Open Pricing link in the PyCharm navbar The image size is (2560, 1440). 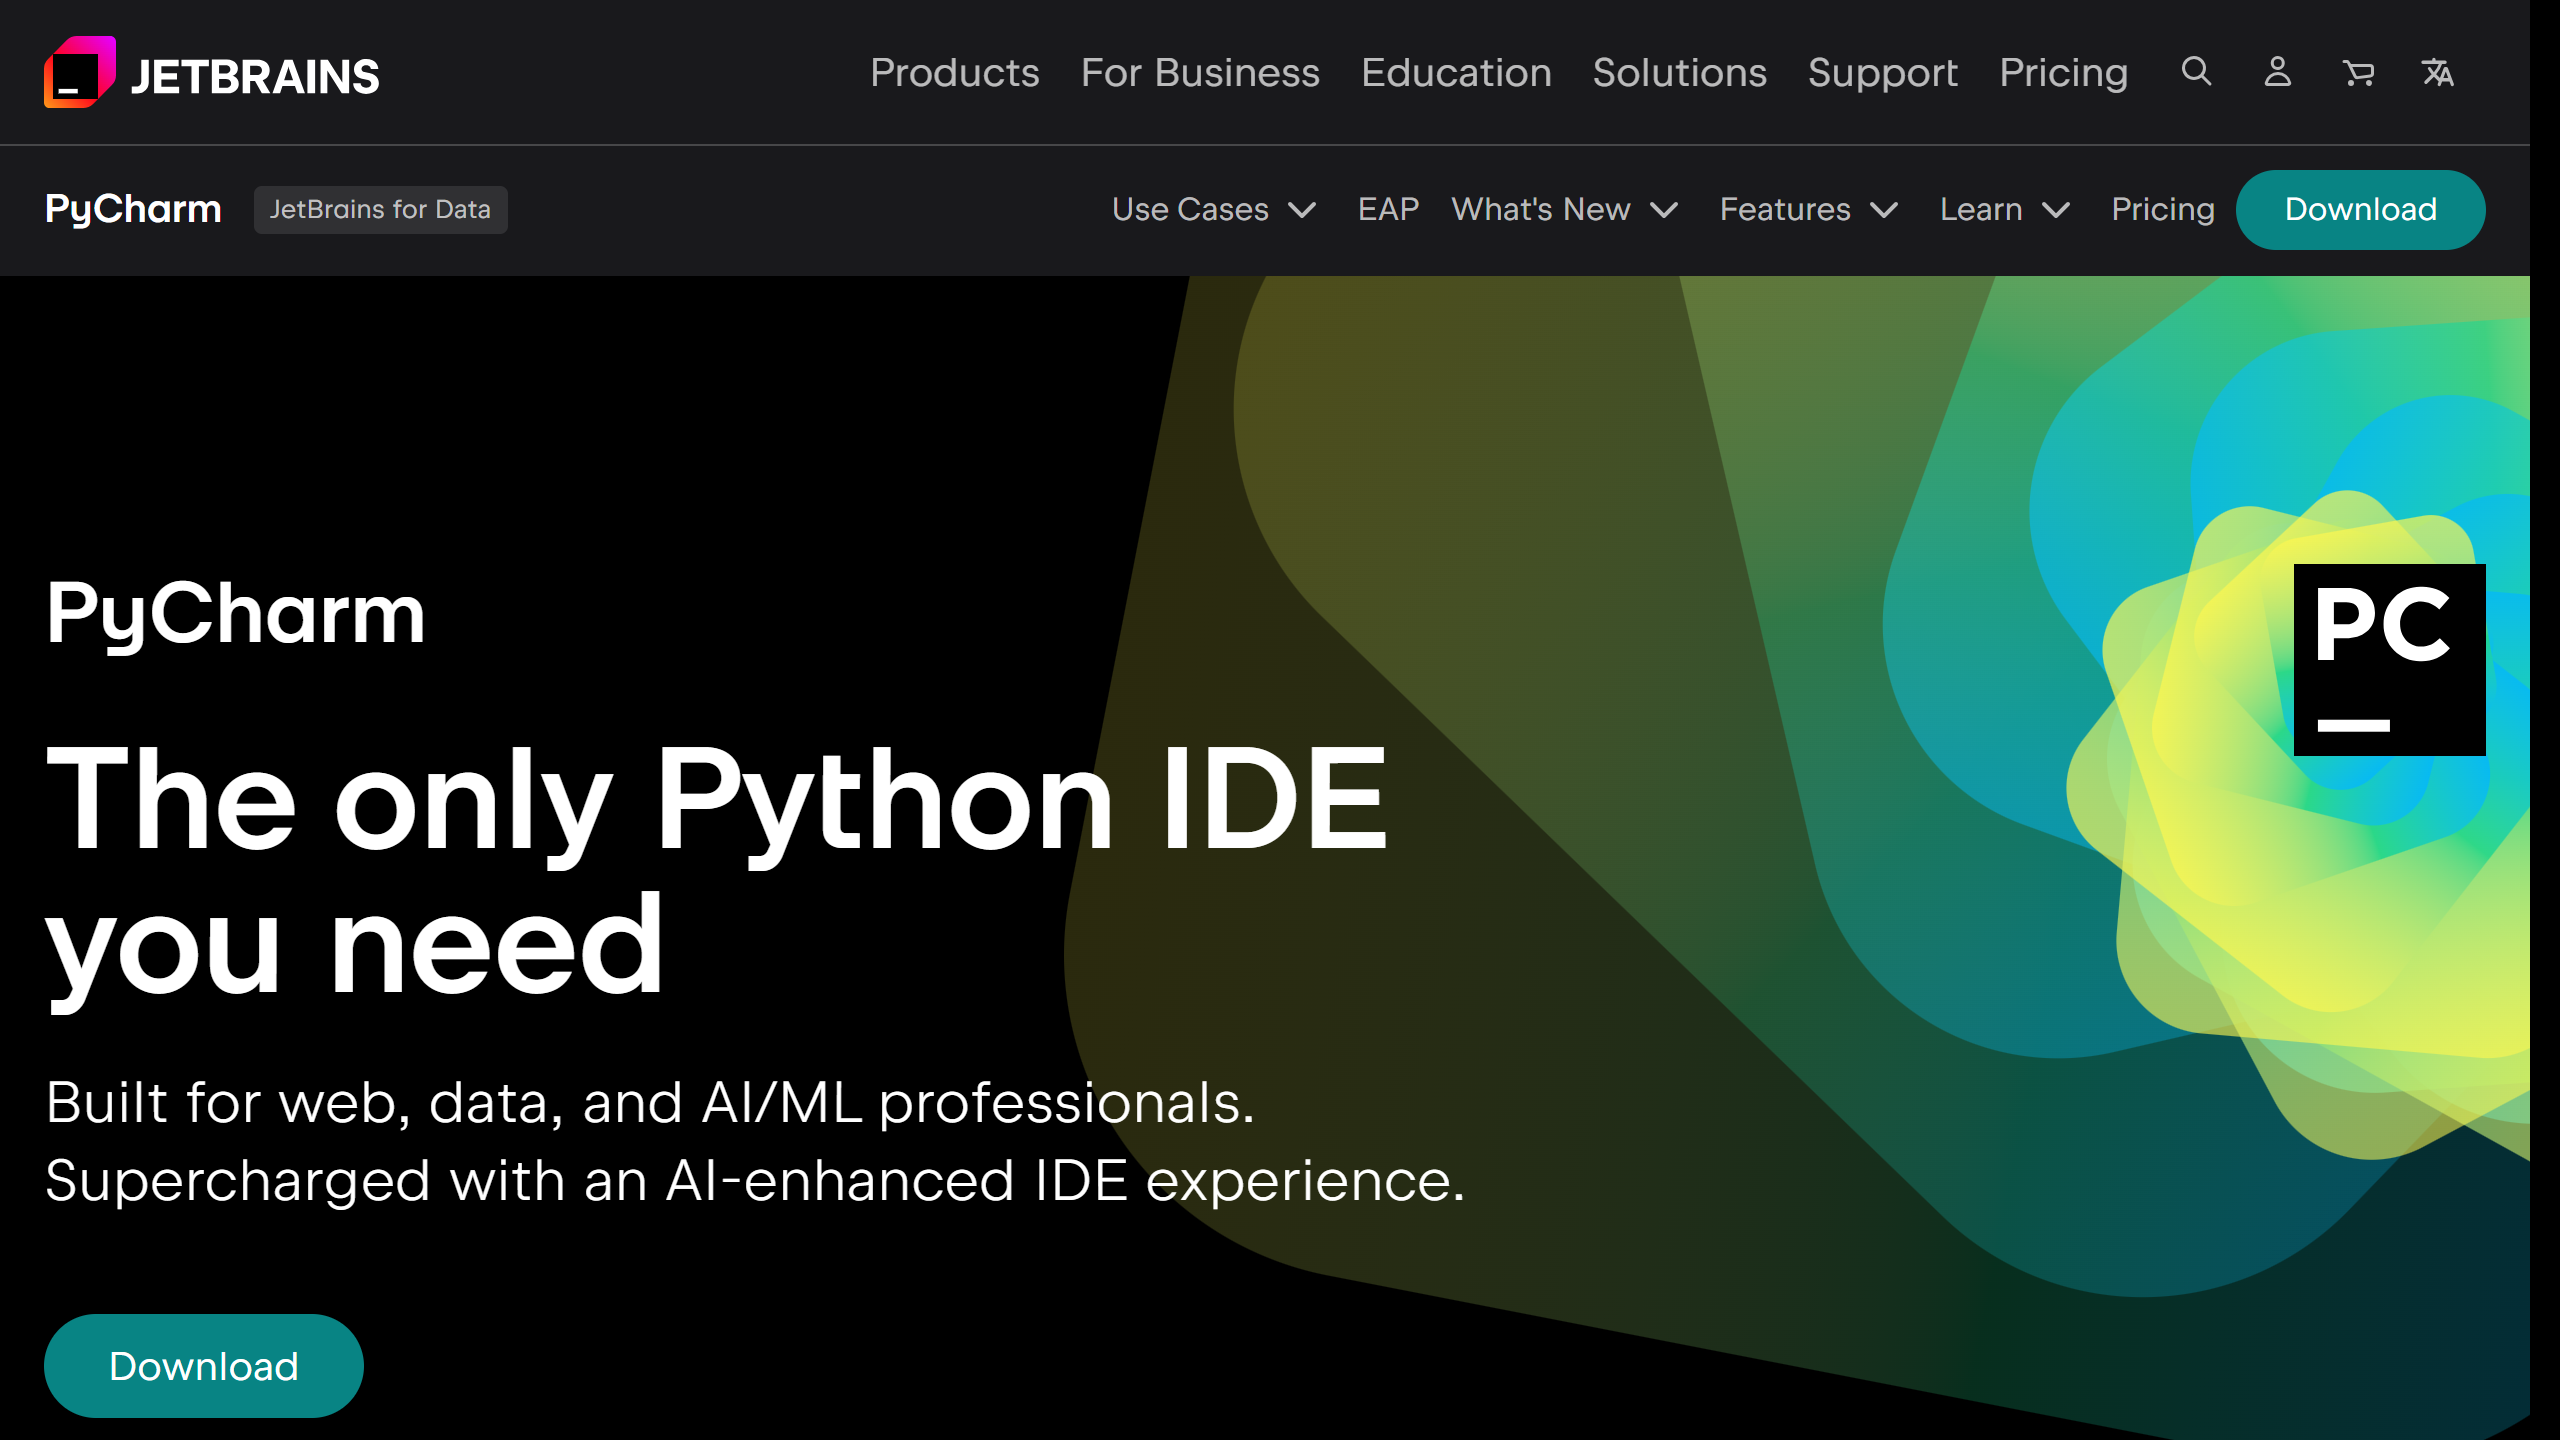pos(2162,209)
